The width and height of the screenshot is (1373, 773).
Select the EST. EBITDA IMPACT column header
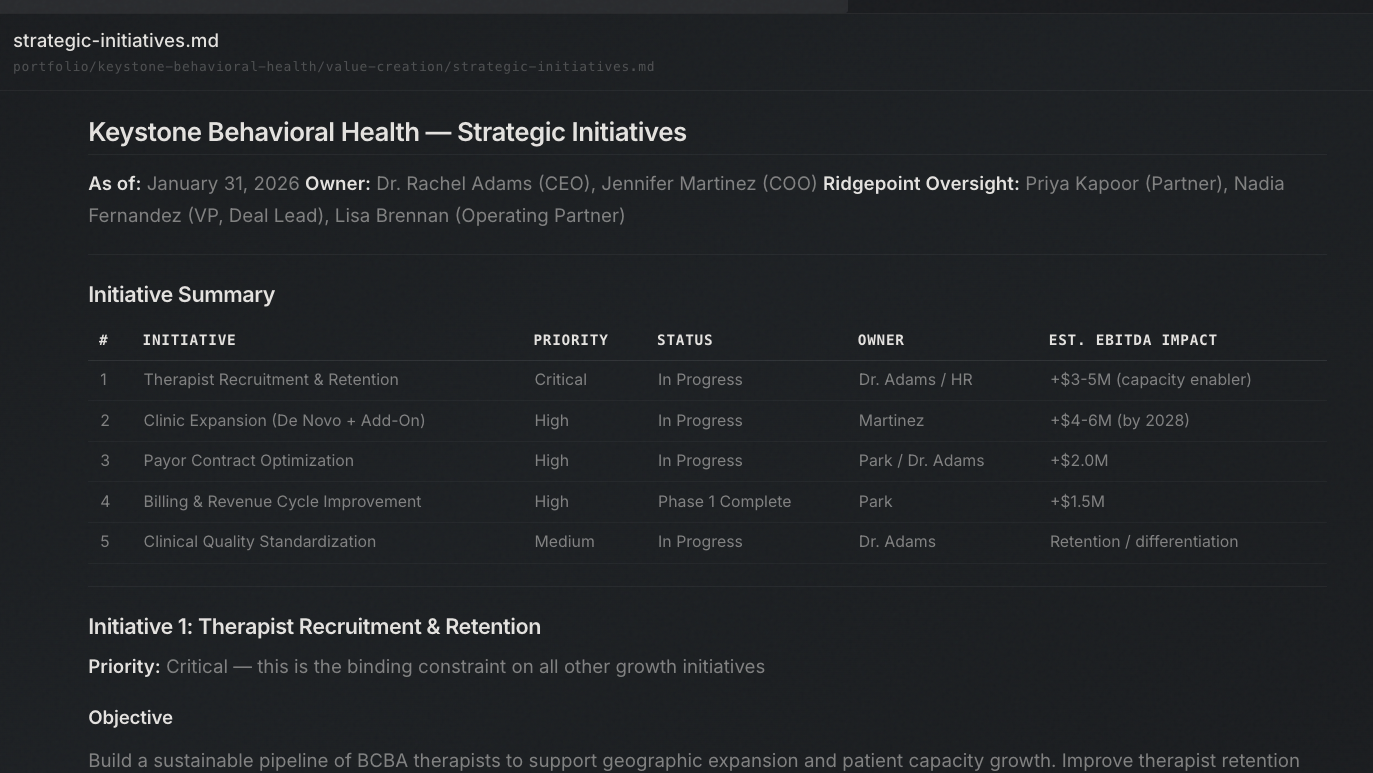pyautogui.click(x=1133, y=340)
